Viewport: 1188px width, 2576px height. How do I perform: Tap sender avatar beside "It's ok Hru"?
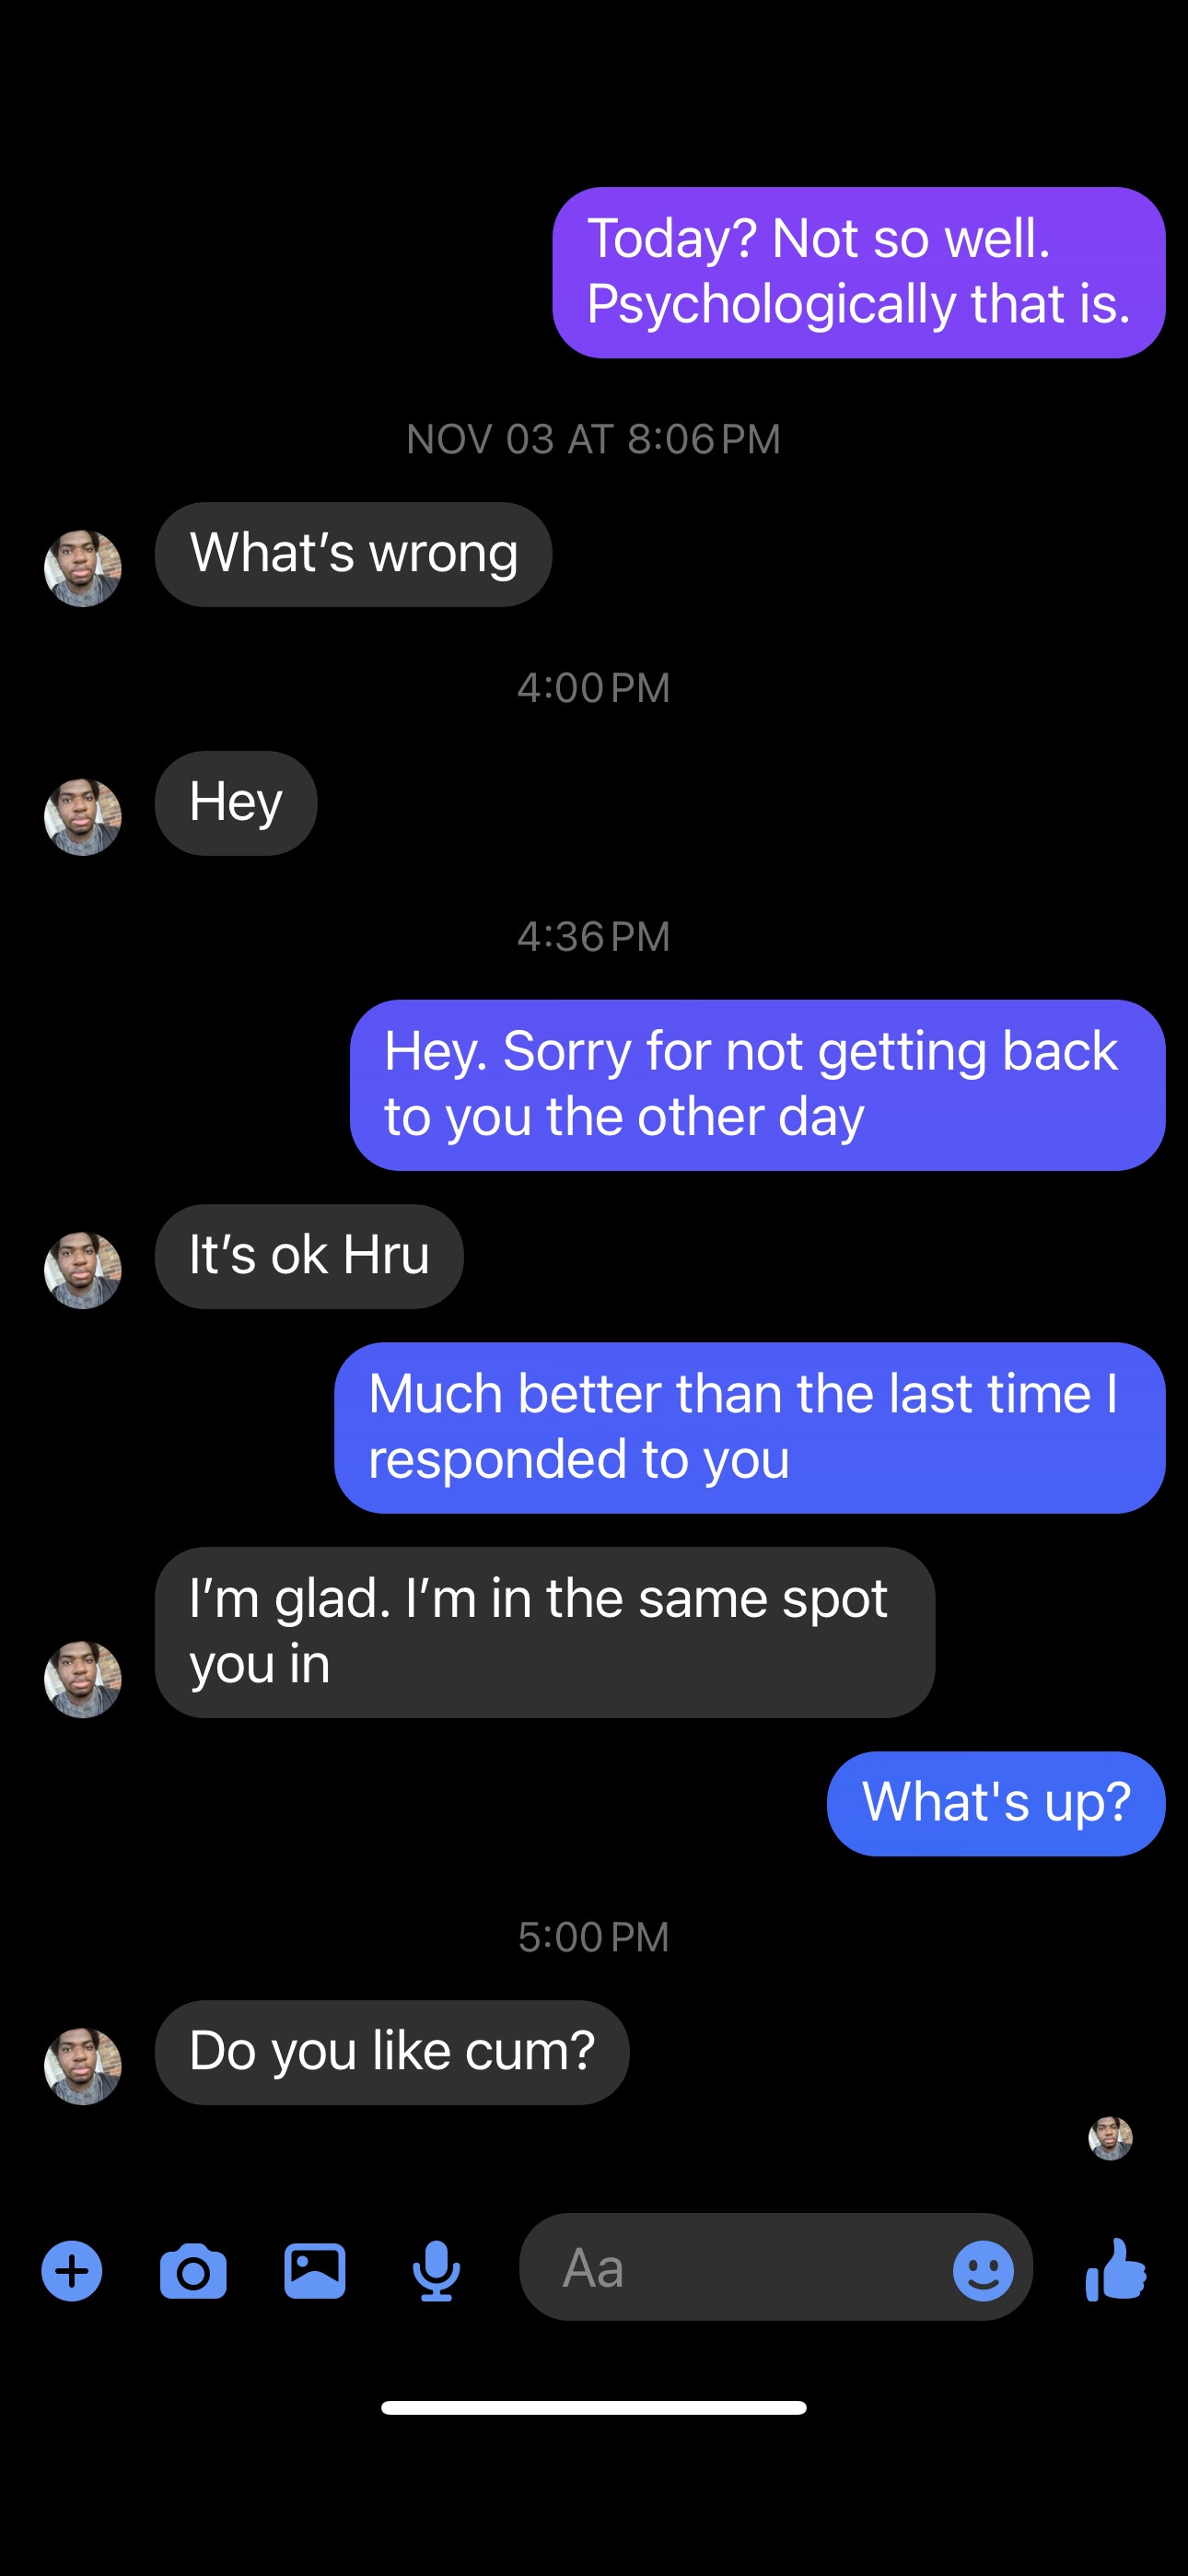pyautogui.click(x=83, y=1270)
